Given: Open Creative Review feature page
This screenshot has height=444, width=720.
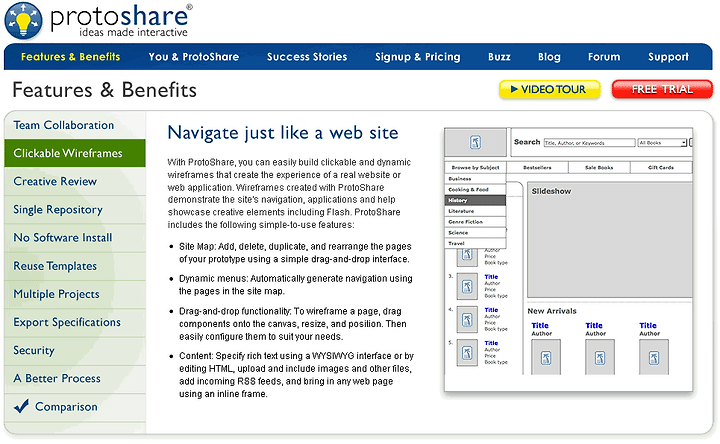Looking at the screenshot, I should point(75,181).
